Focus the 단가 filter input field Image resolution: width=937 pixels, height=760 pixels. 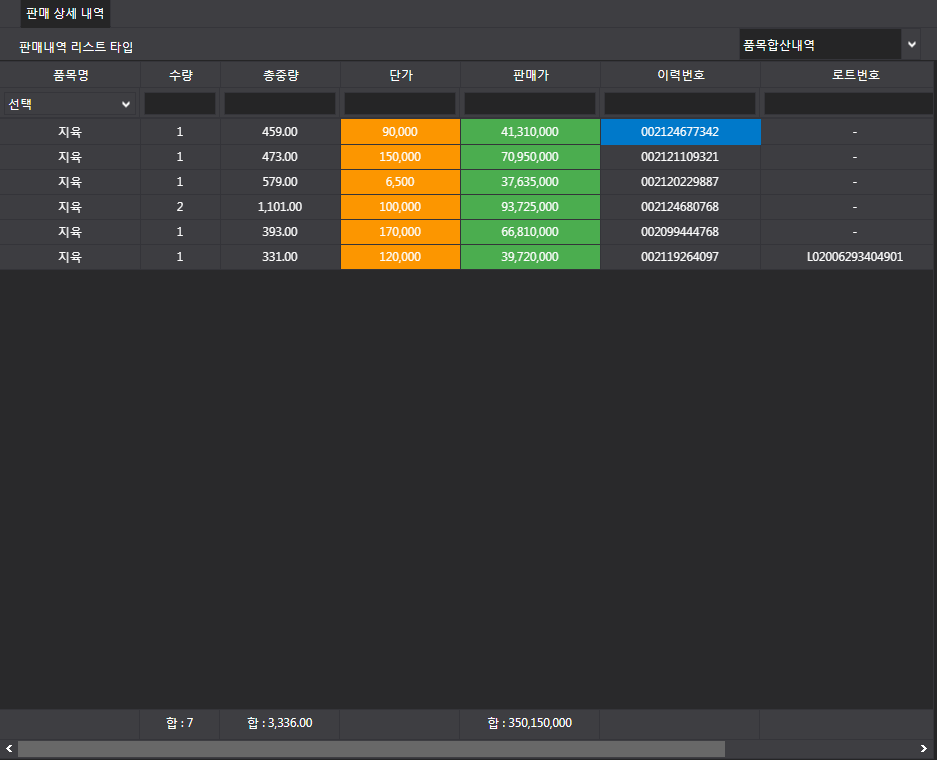(x=400, y=103)
